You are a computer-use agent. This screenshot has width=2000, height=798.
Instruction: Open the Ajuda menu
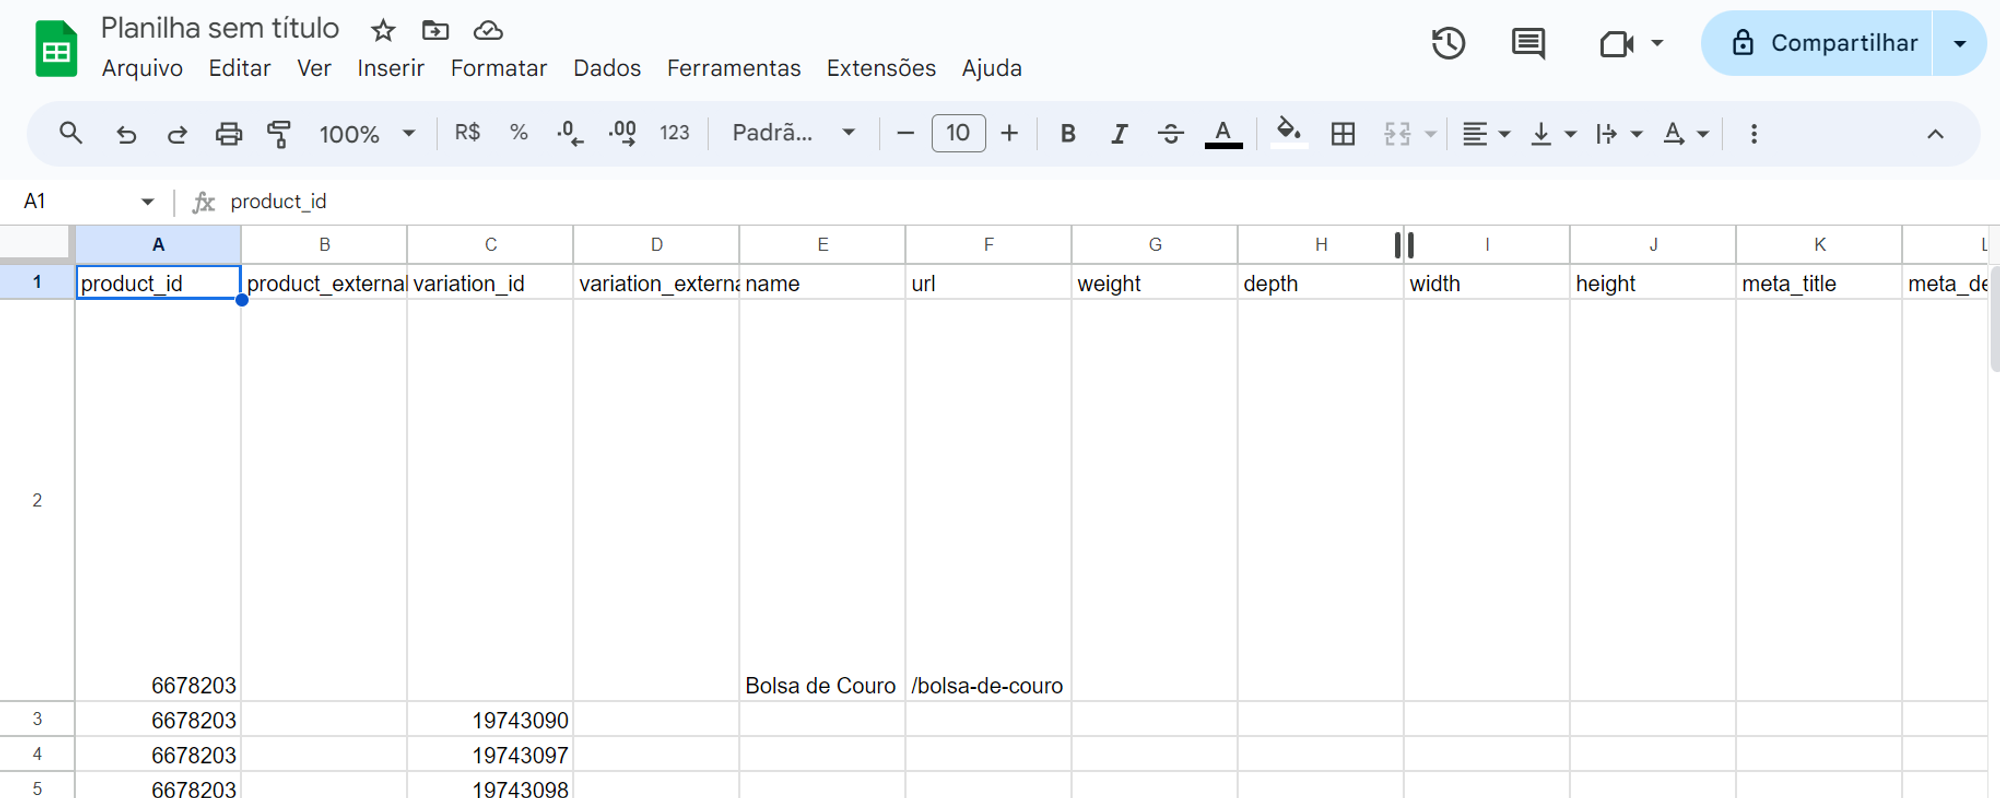[x=992, y=68]
